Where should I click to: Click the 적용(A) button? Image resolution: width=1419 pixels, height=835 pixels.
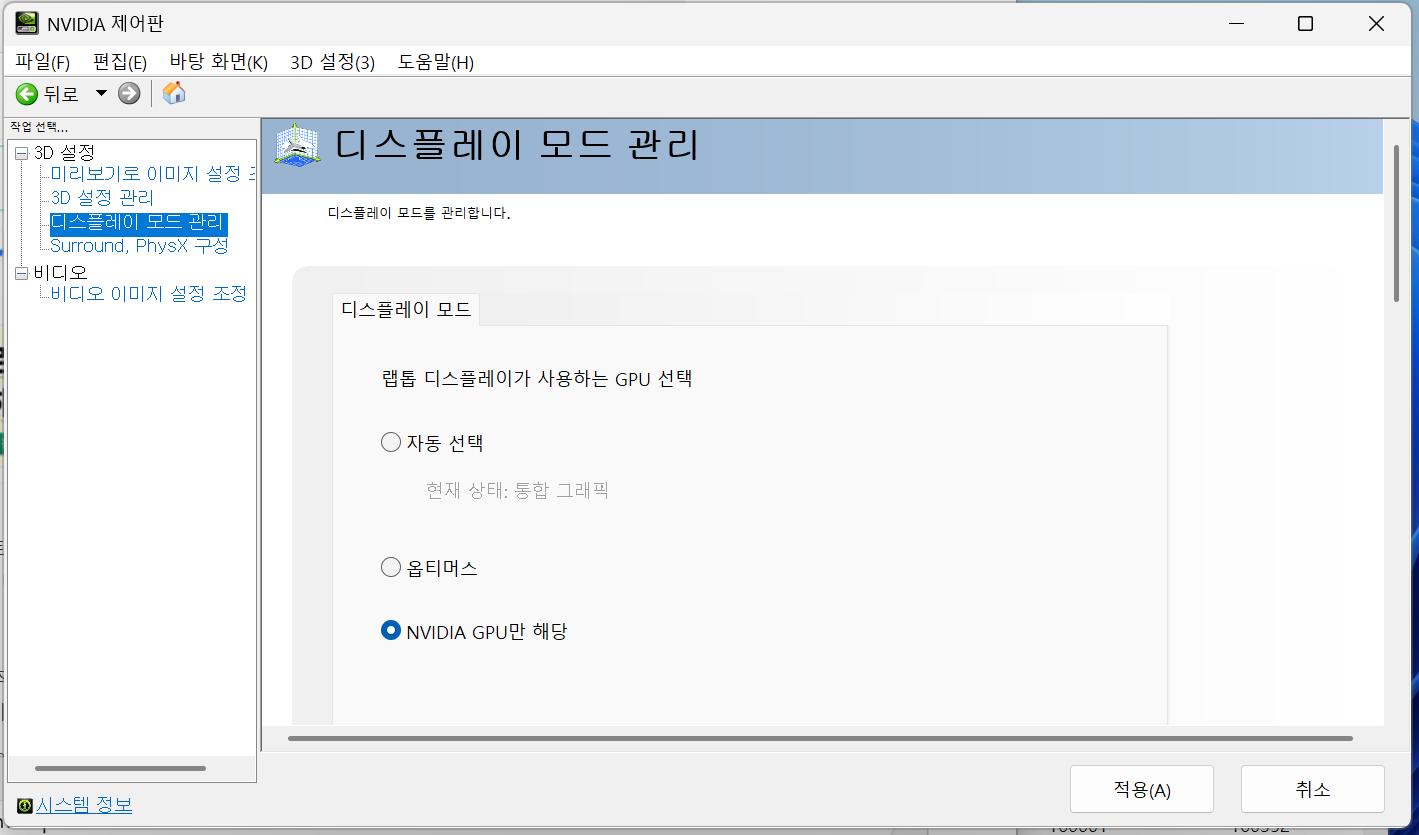(1141, 788)
